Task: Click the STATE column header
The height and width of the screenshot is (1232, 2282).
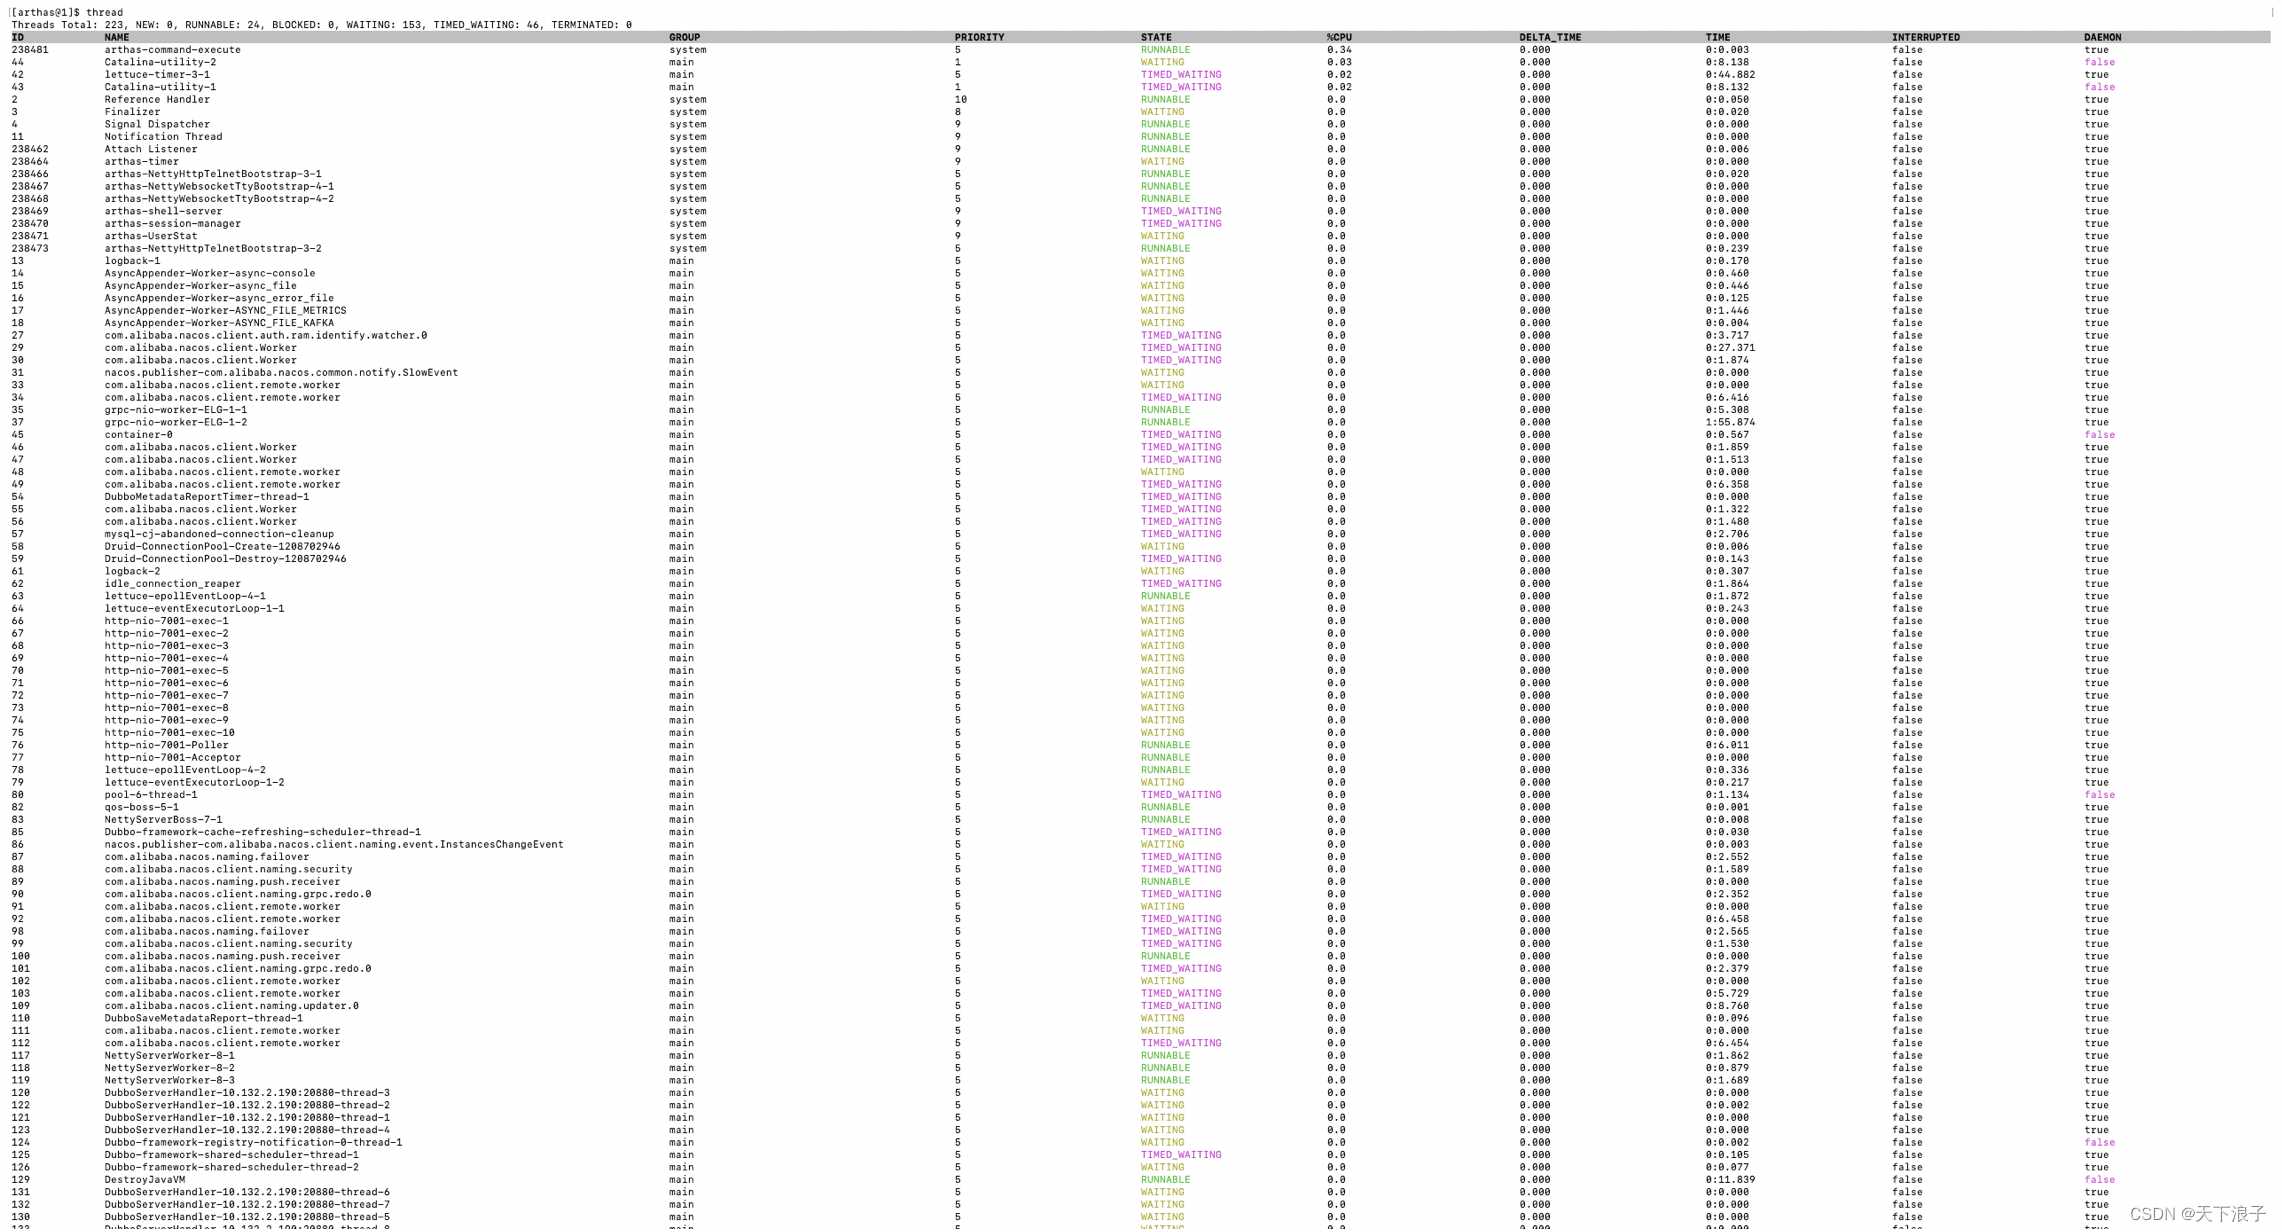Action: pos(1156,37)
